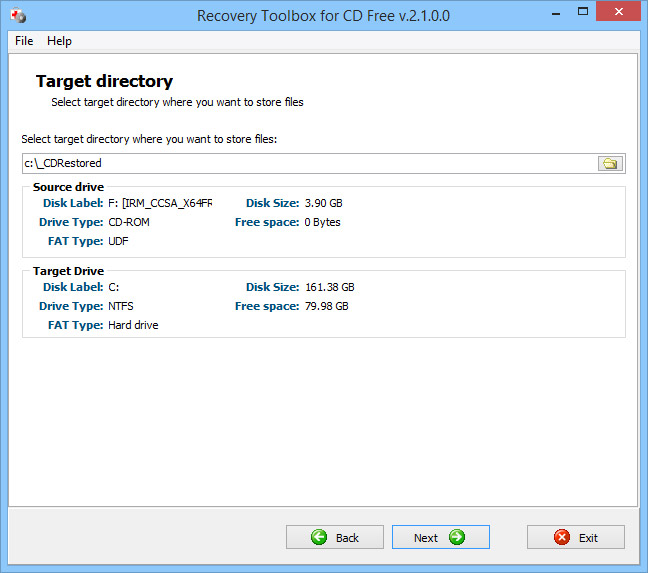Maximize the Recovery Toolbox window

583,12
